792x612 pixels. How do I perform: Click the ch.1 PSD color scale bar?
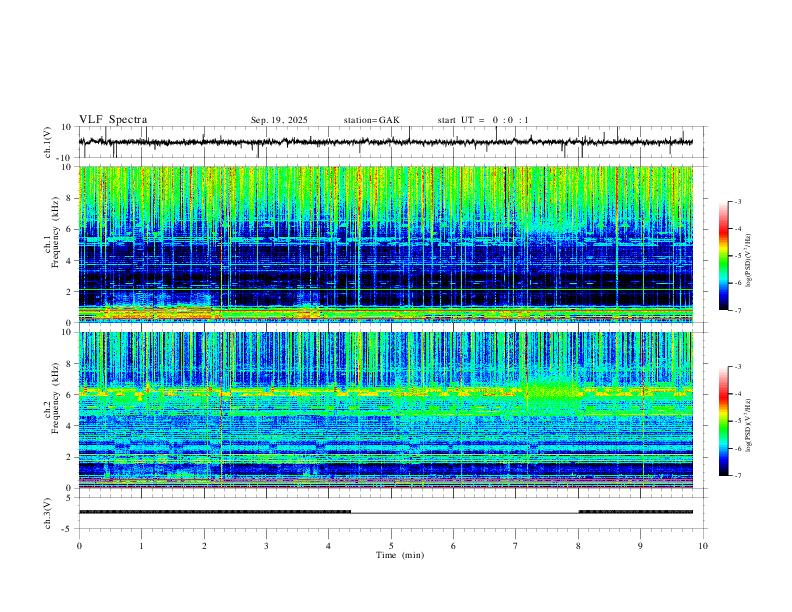point(723,255)
